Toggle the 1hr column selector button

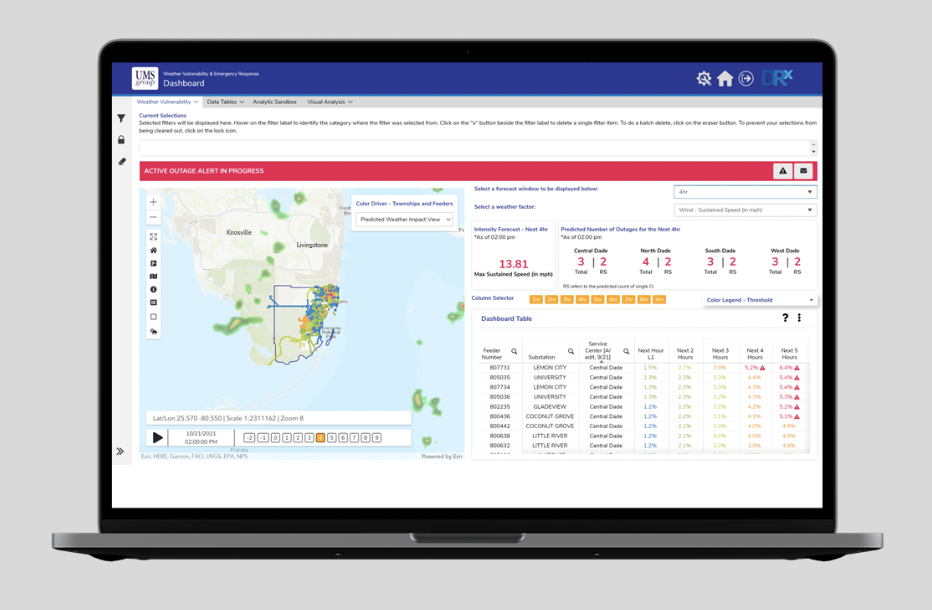pyautogui.click(x=536, y=300)
